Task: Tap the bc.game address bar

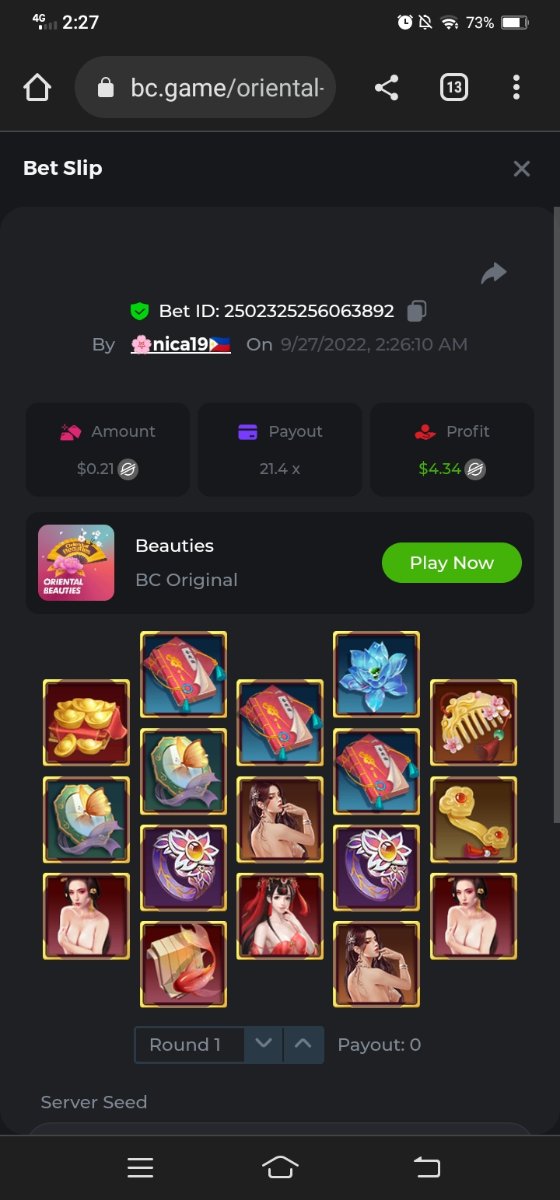Action: [206, 88]
